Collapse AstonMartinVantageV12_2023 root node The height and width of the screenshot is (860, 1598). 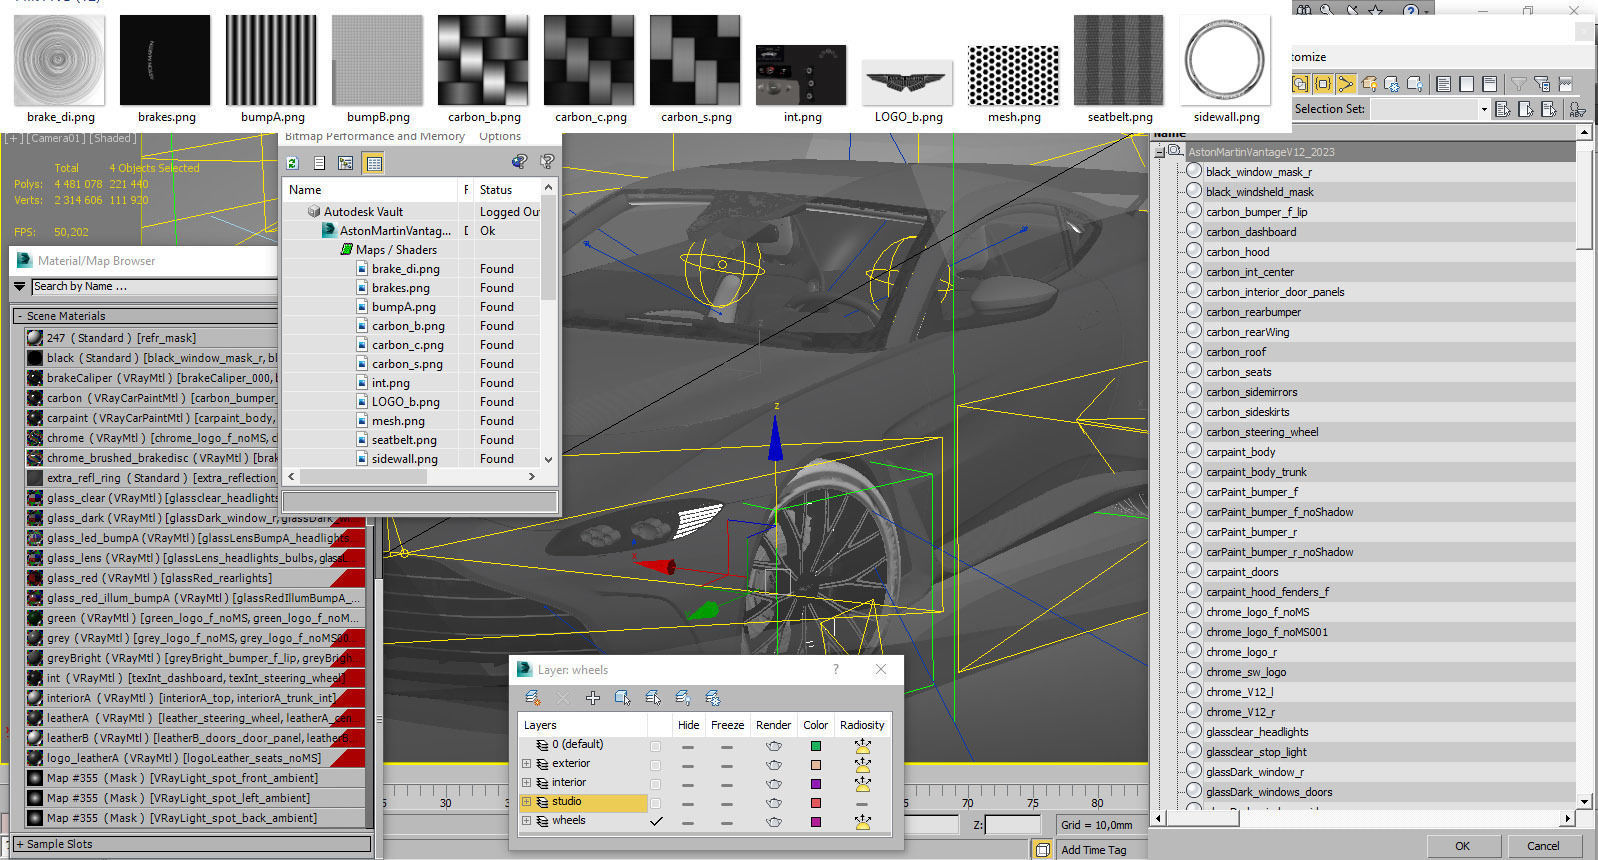pos(1159,152)
